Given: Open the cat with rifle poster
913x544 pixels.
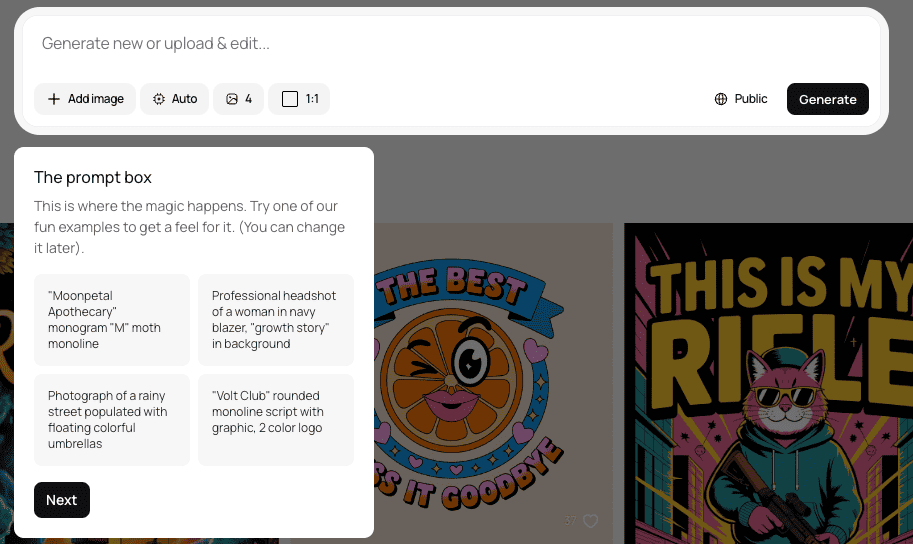Looking at the screenshot, I should point(769,383).
